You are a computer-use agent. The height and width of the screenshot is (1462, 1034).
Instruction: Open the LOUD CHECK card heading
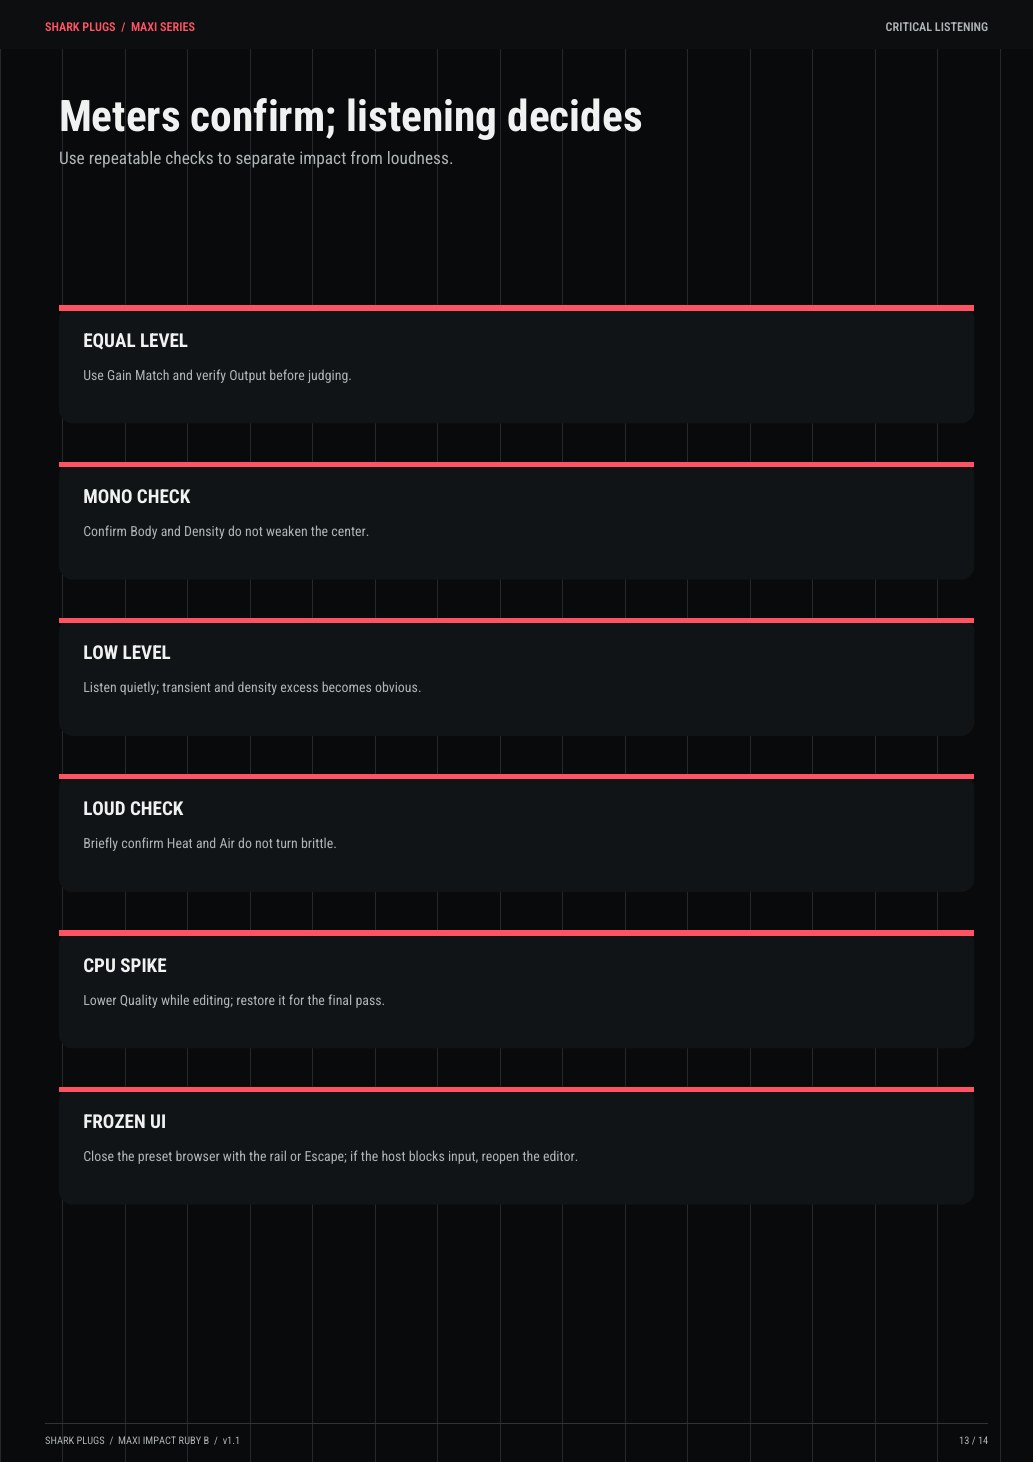[x=133, y=809]
